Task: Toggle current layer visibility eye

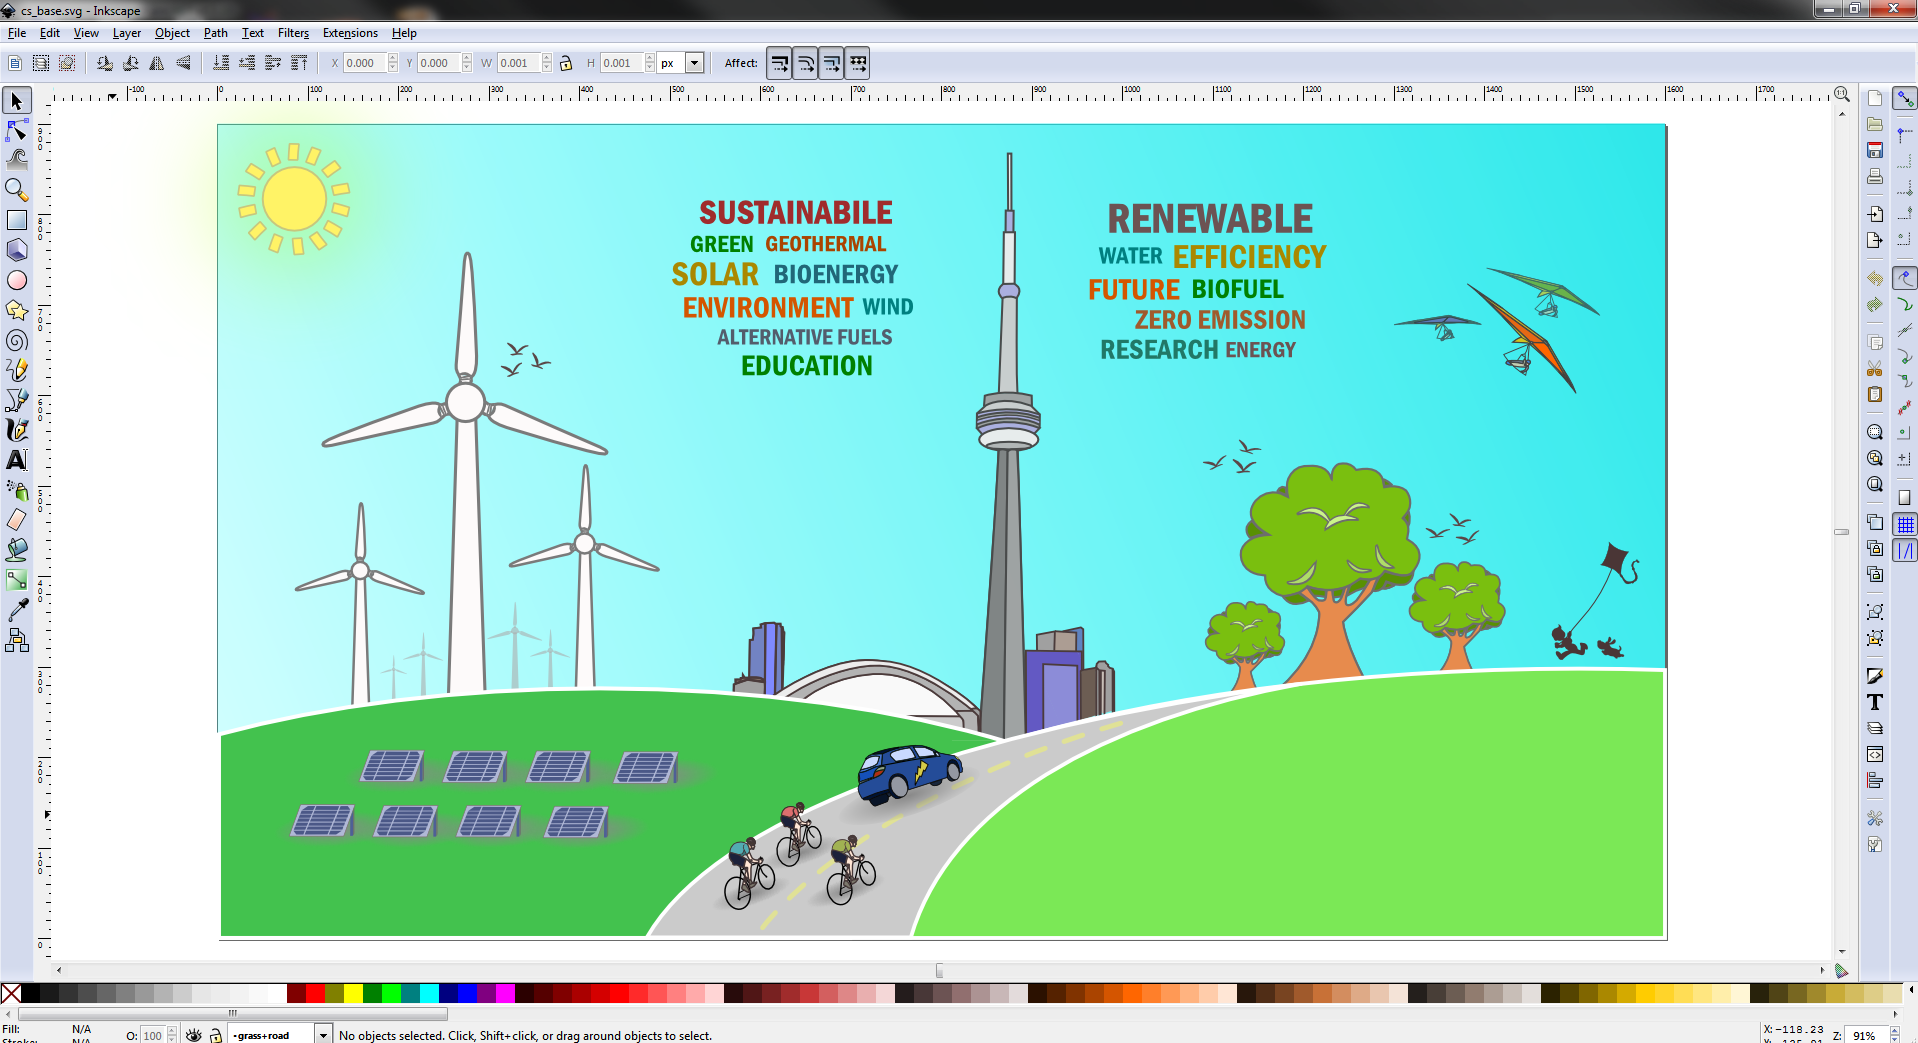Action: click(x=194, y=1035)
